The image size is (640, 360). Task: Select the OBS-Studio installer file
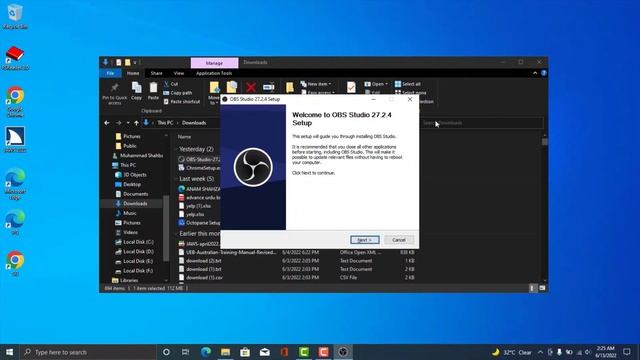(200, 160)
